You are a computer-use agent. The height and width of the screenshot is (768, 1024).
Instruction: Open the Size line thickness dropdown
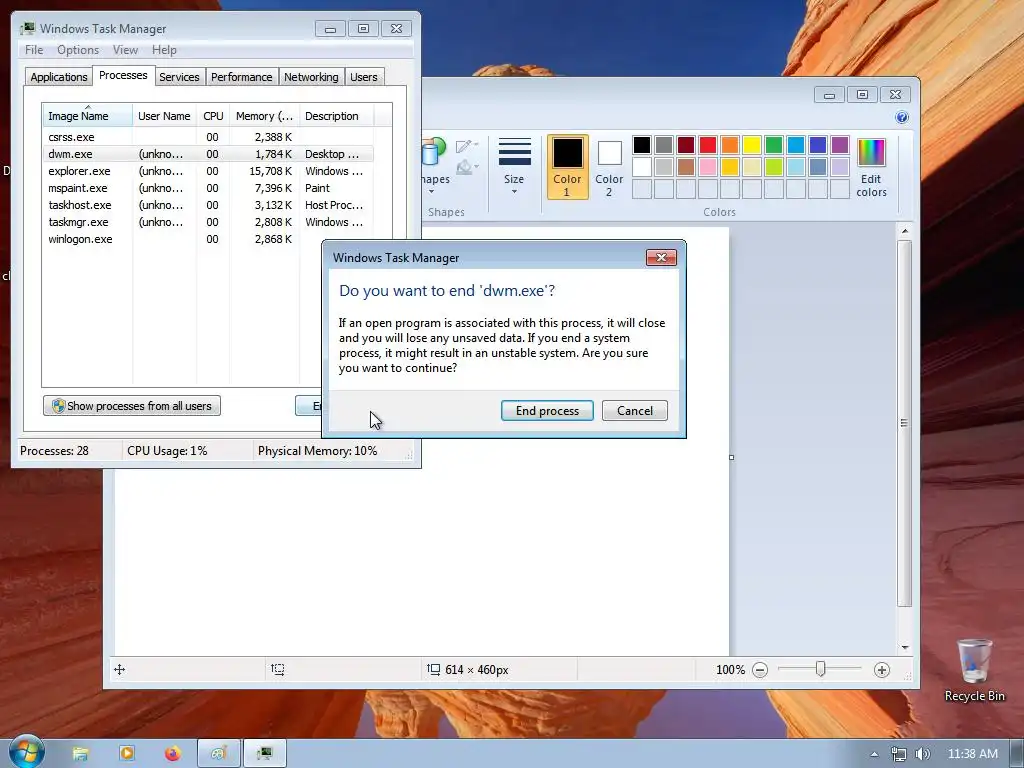pyautogui.click(x=514, y=166)
